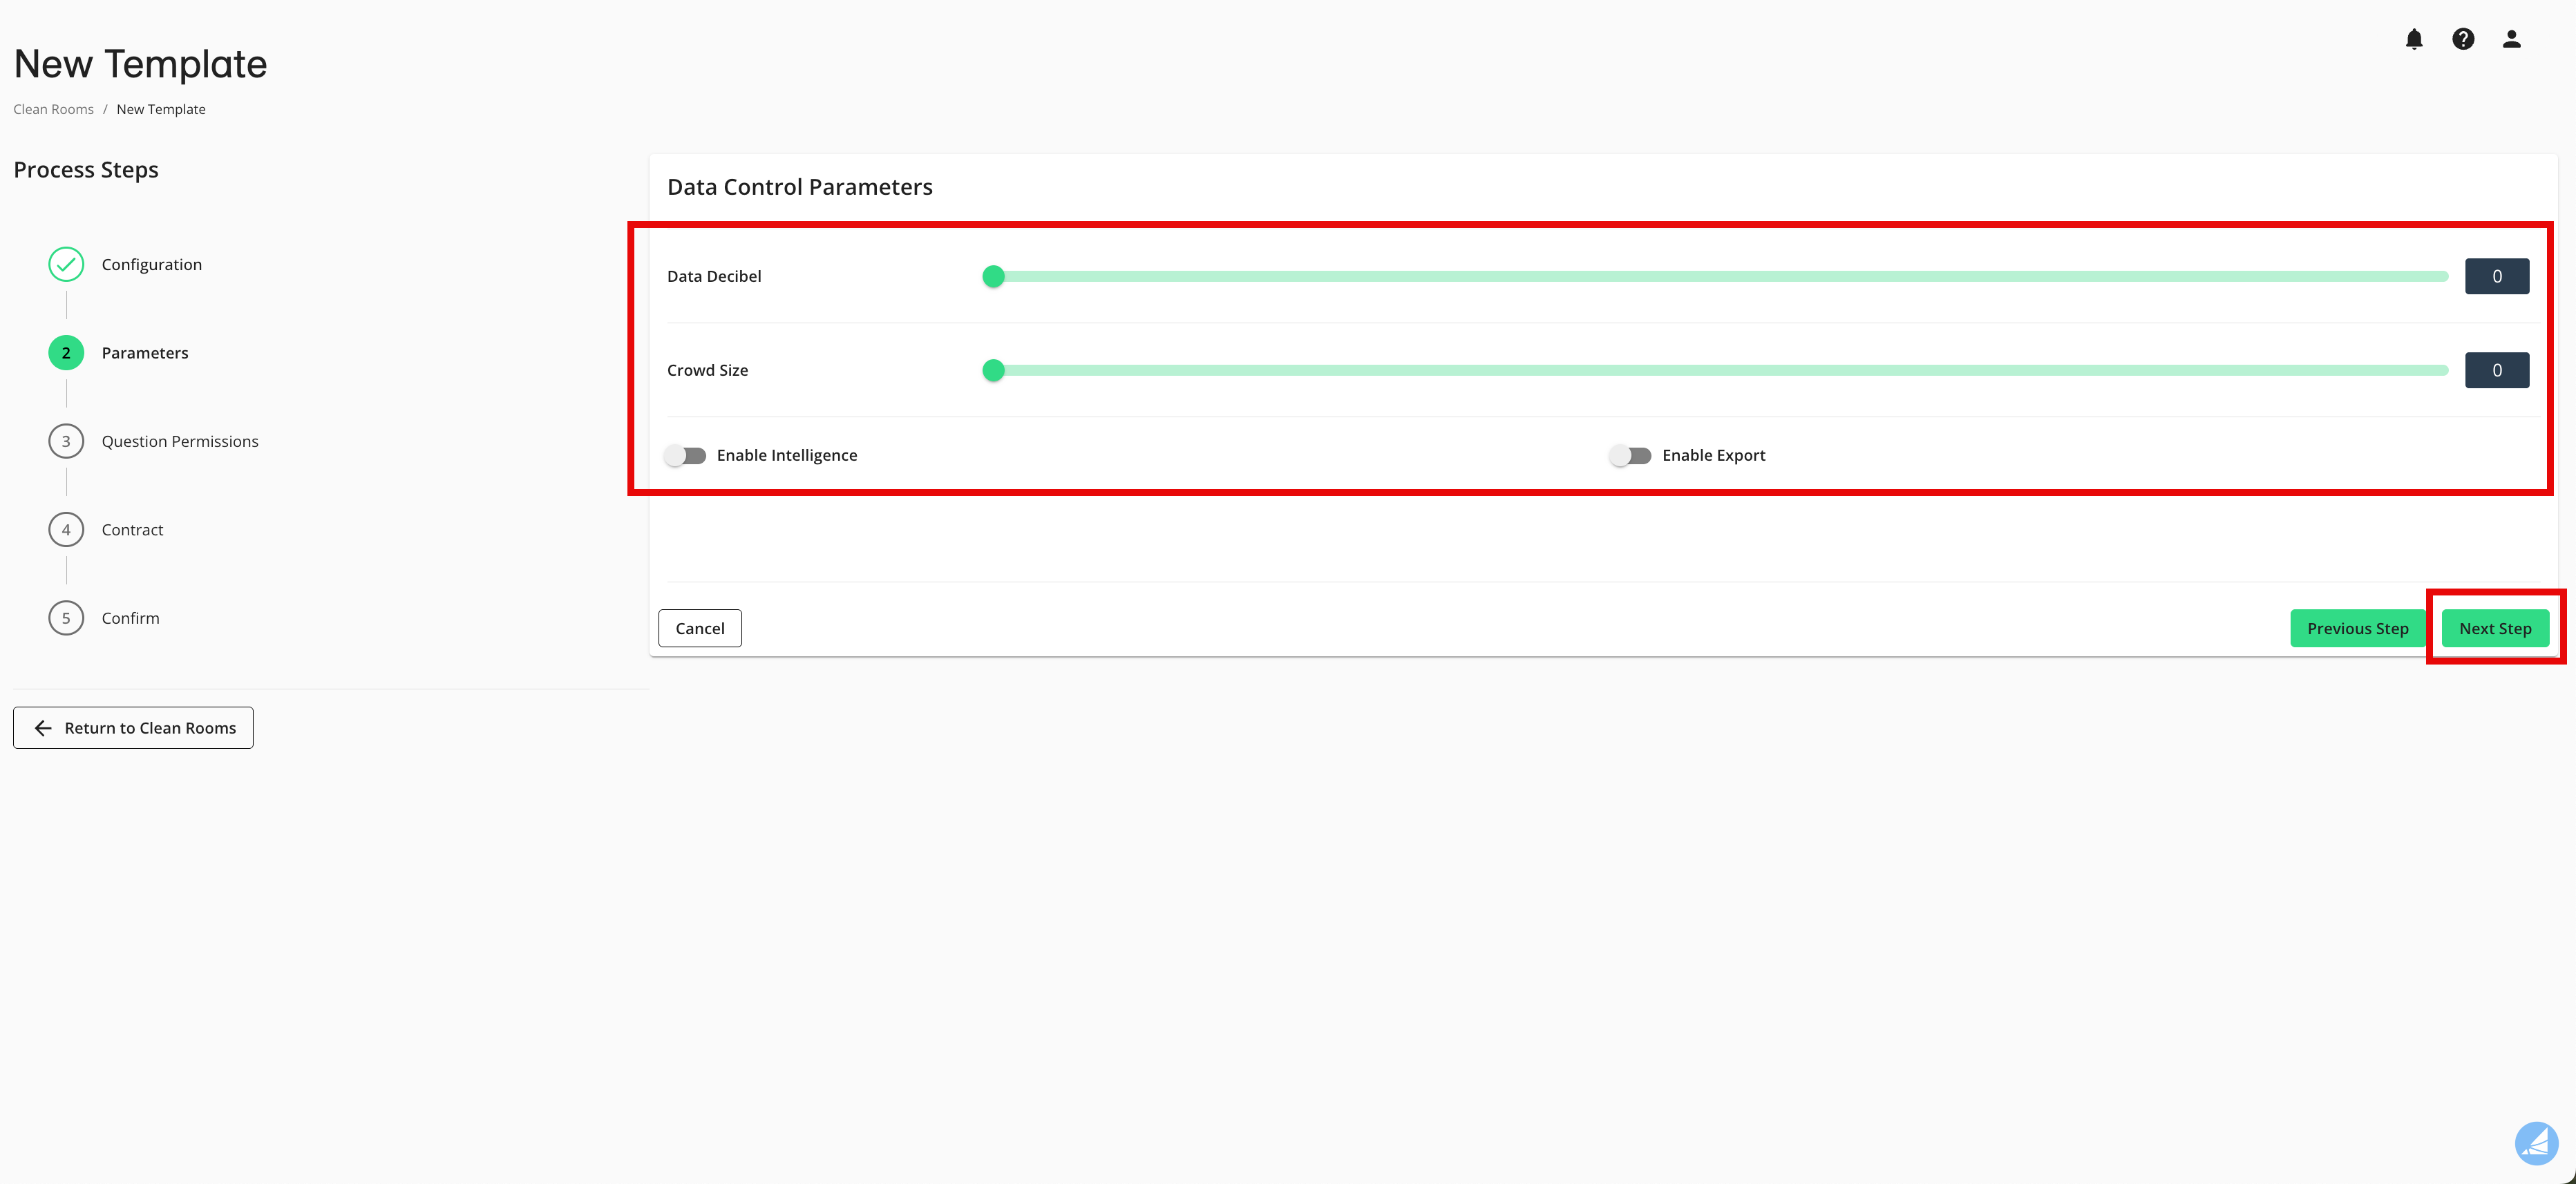This screenshot has width=2576, height=1184.
Task: Open the help question mark icon
Action: click(x=2463, y=39)
